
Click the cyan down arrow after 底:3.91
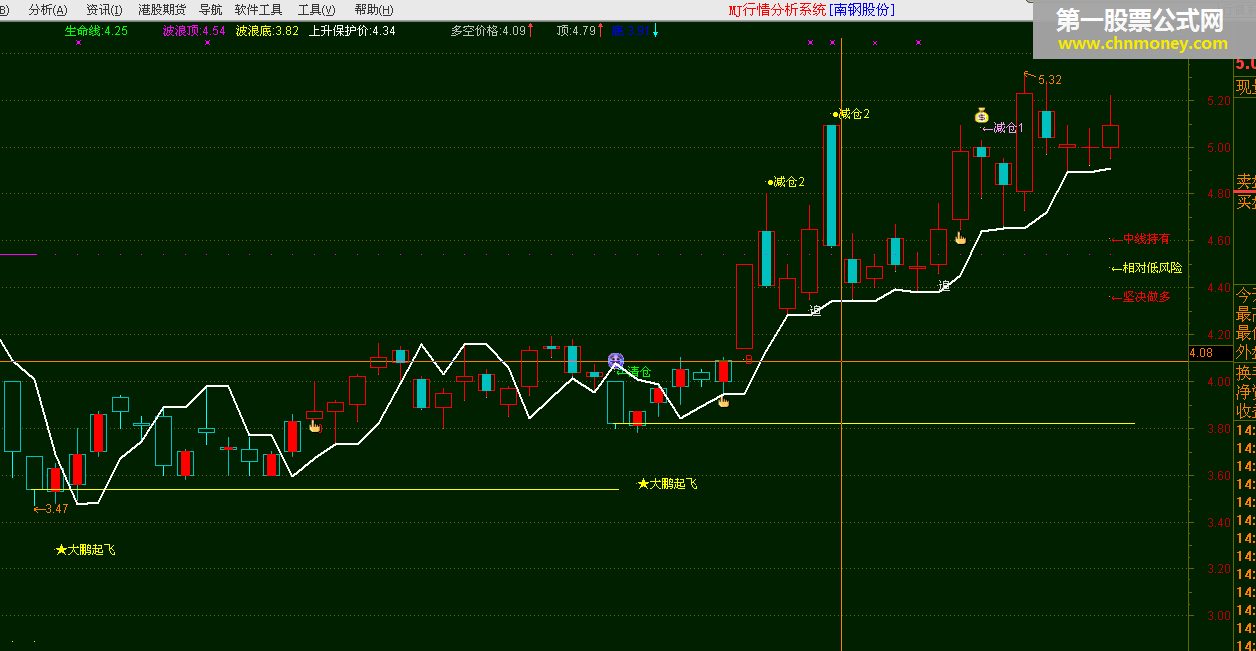pyautogui.click(x=655, y=31)
